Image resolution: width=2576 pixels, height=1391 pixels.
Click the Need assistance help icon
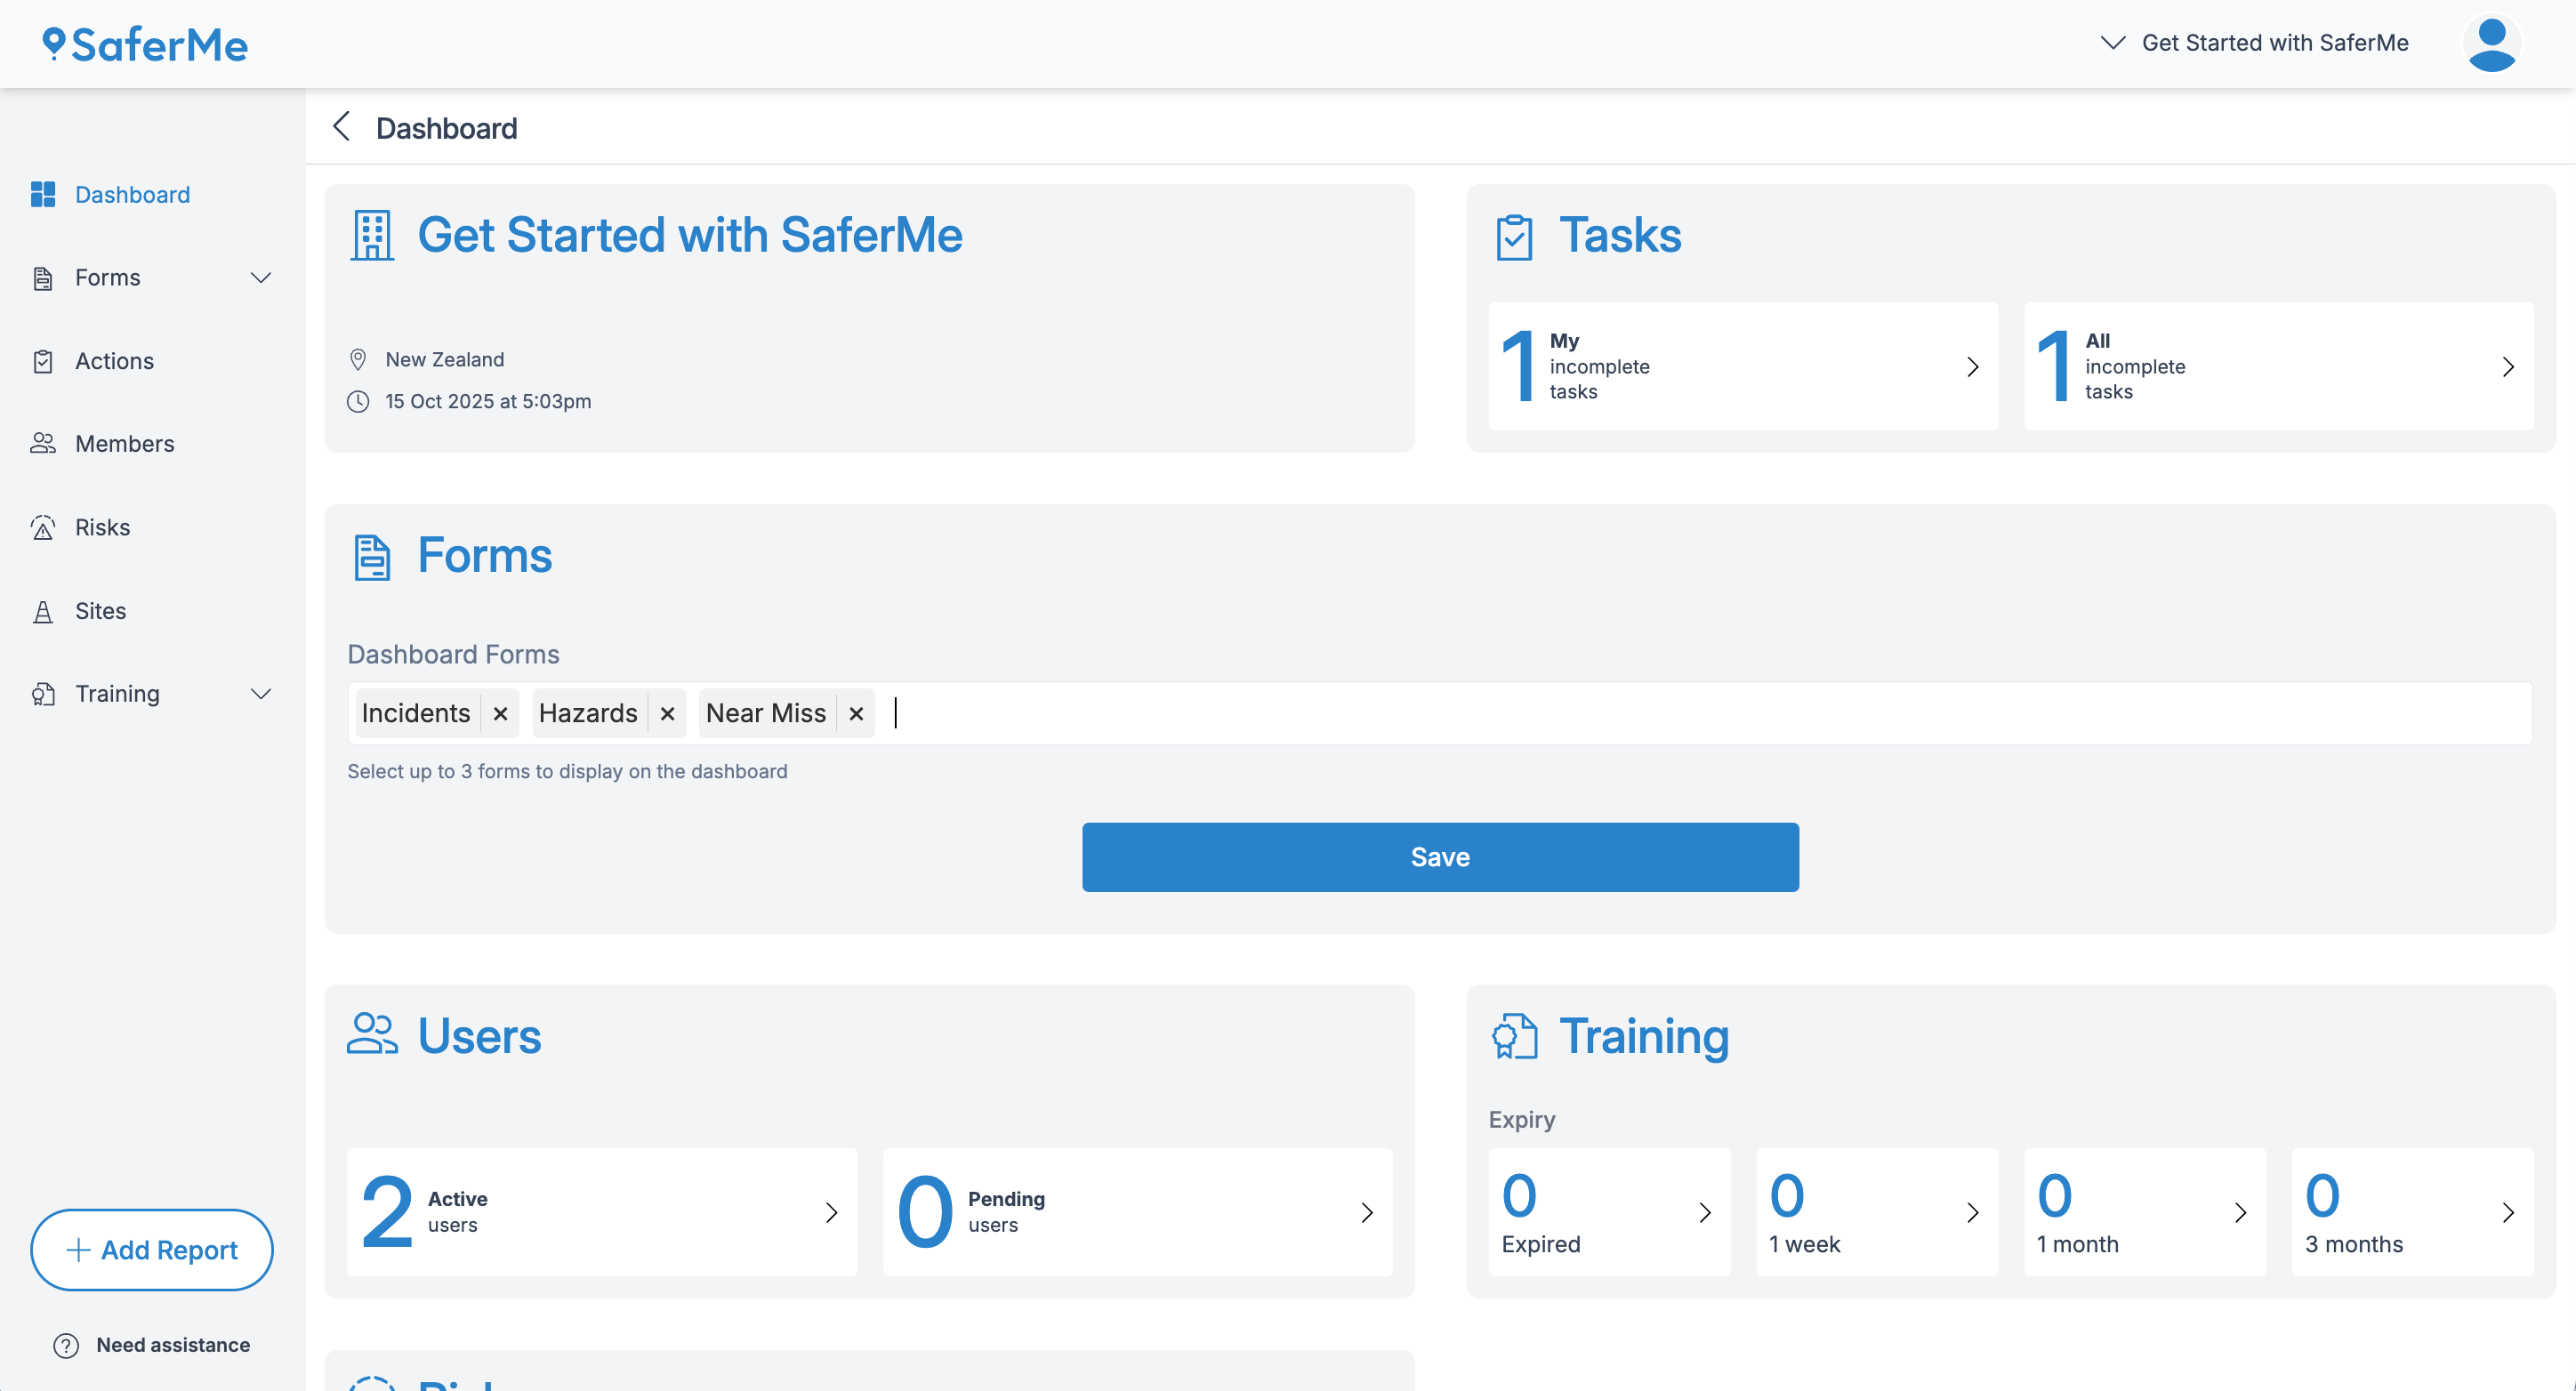click(x=64, y=1345)
